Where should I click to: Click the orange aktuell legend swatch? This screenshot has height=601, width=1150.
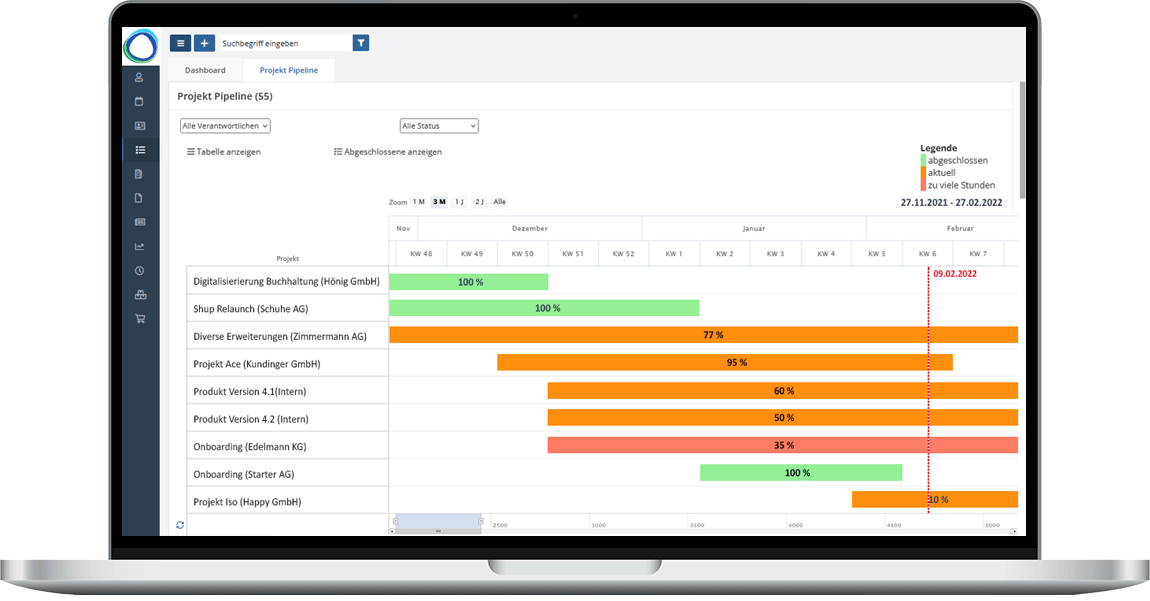[x=923, y=173]
